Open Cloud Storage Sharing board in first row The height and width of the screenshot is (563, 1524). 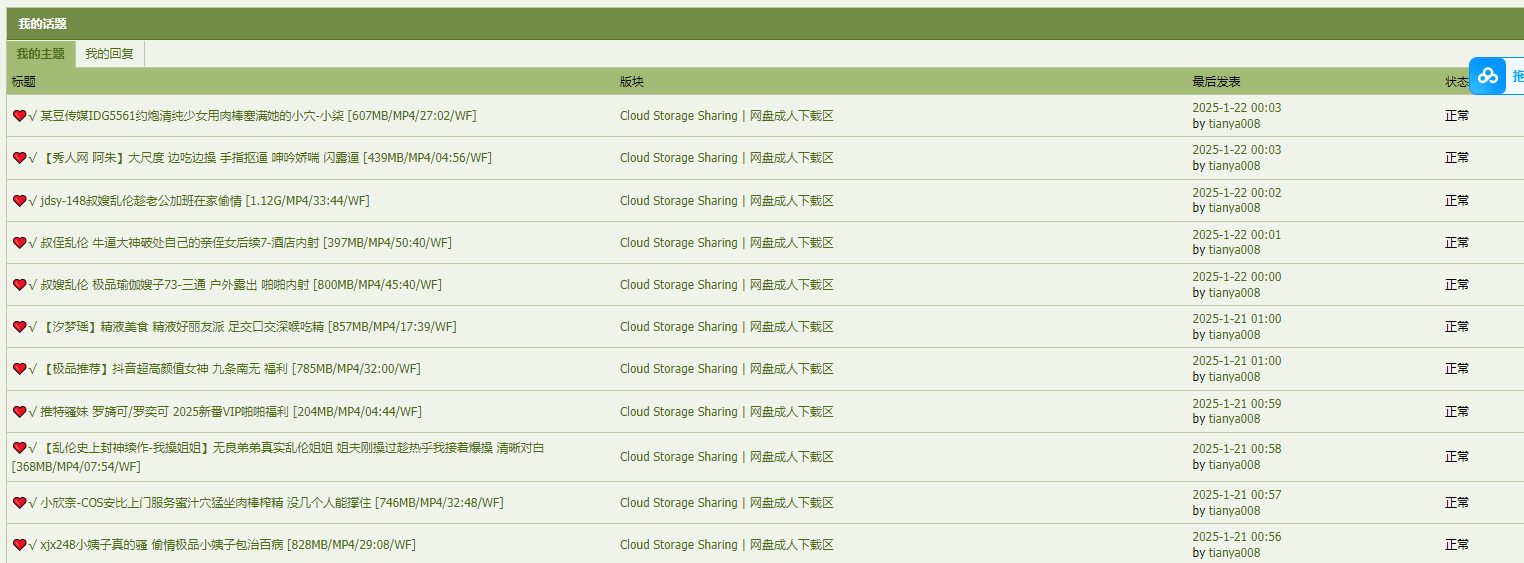pyautogui.click(x=678, y=116)
